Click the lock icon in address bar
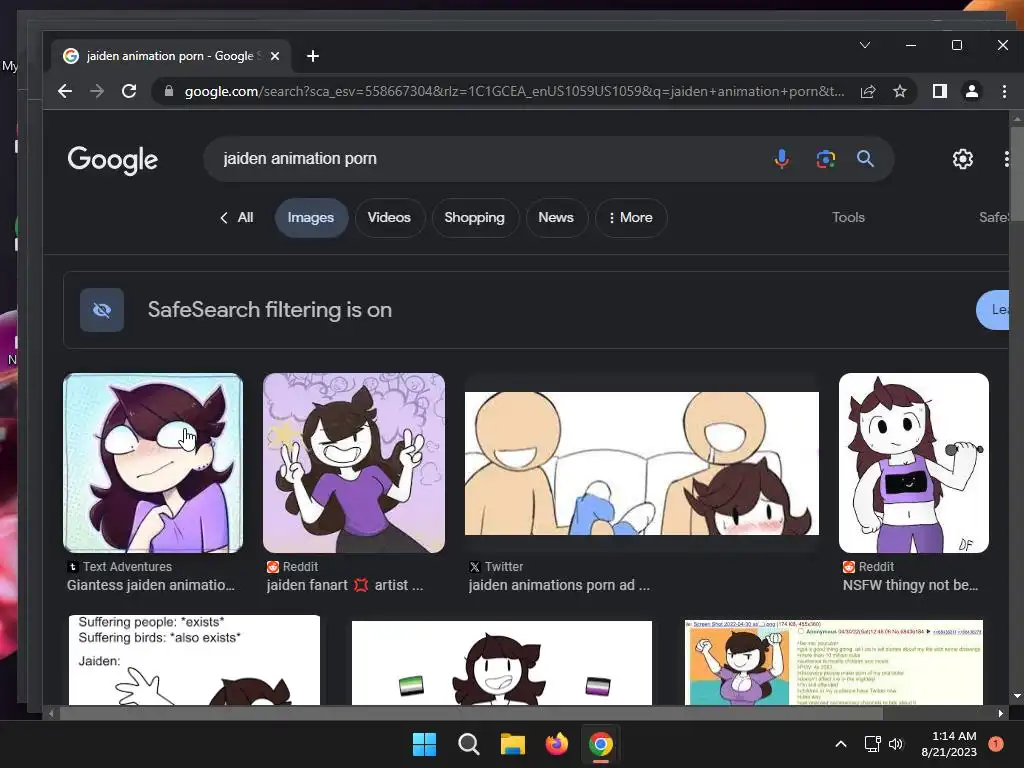The height and width of the screenshot is (768, 1024). (168, 91)
